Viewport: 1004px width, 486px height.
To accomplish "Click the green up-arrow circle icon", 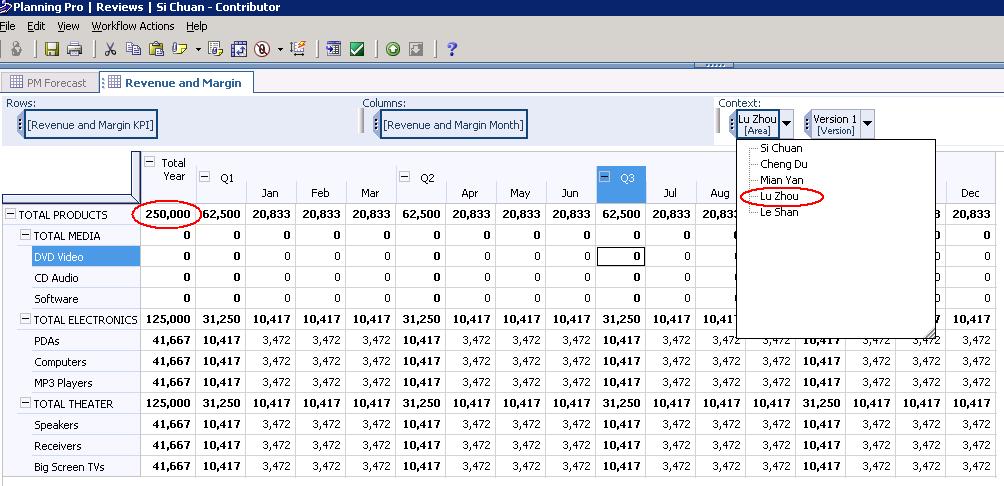I will pyautogui.click(x=393, y=49).
